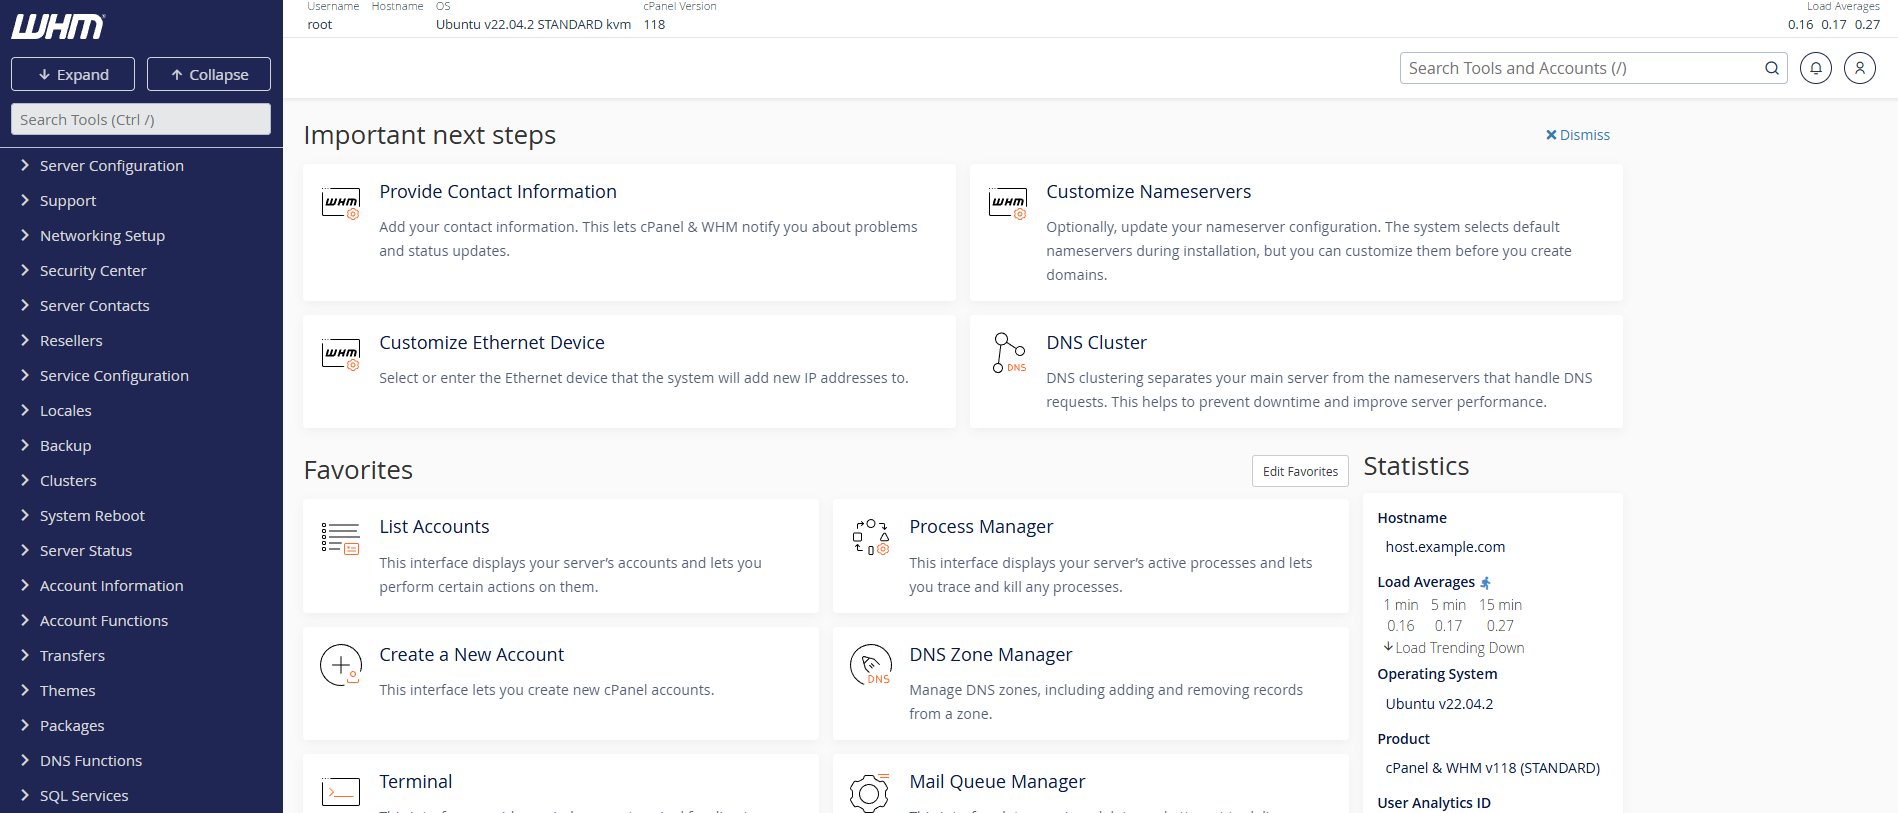
Task: Click the root username in header
Action: pos(319,25)
